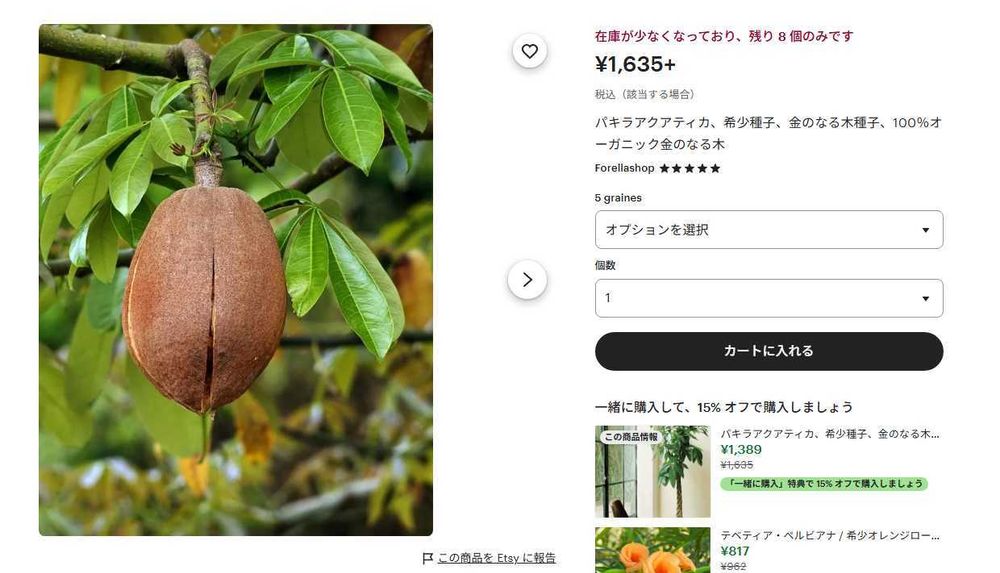Click the flag icon beside the report link
The height and width of the screenshot is (573, 1000).
coord(428,558)
